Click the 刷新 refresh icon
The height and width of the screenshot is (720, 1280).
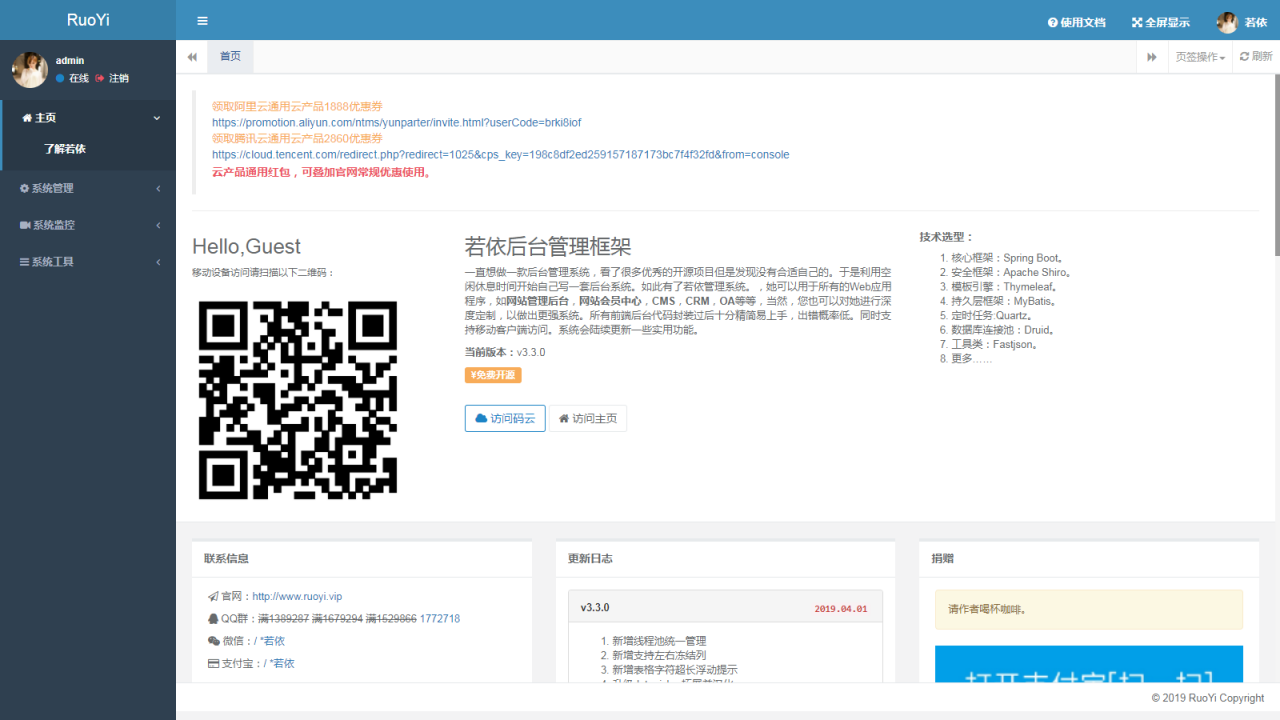click(x=1244, y=57)
